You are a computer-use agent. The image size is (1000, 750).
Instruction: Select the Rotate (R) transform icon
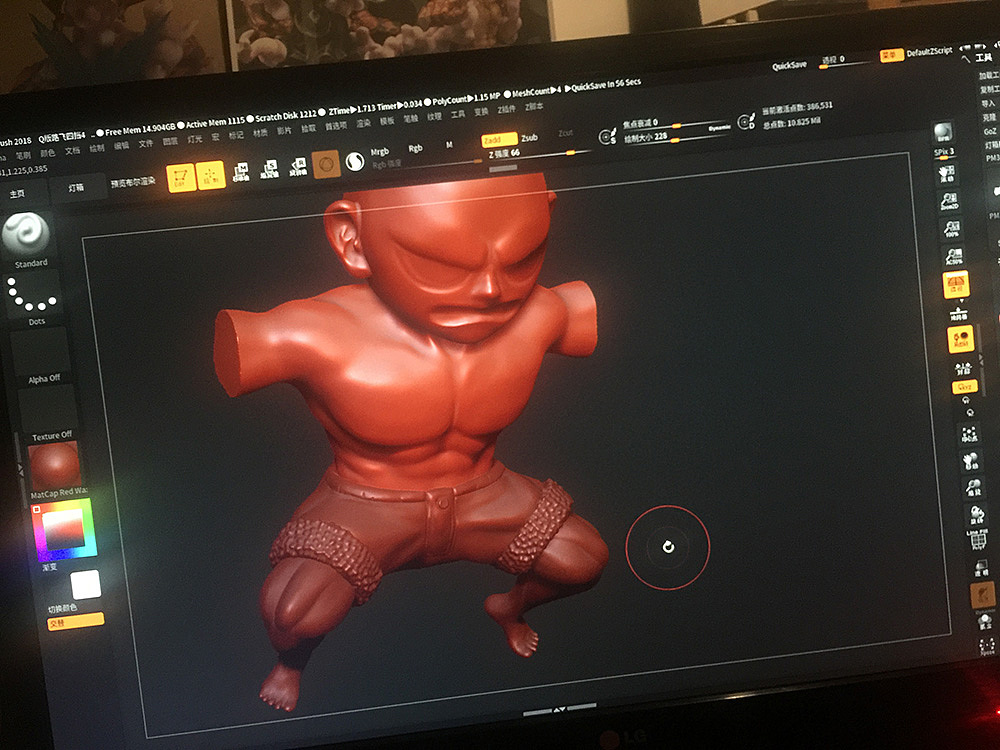point(298,167)
